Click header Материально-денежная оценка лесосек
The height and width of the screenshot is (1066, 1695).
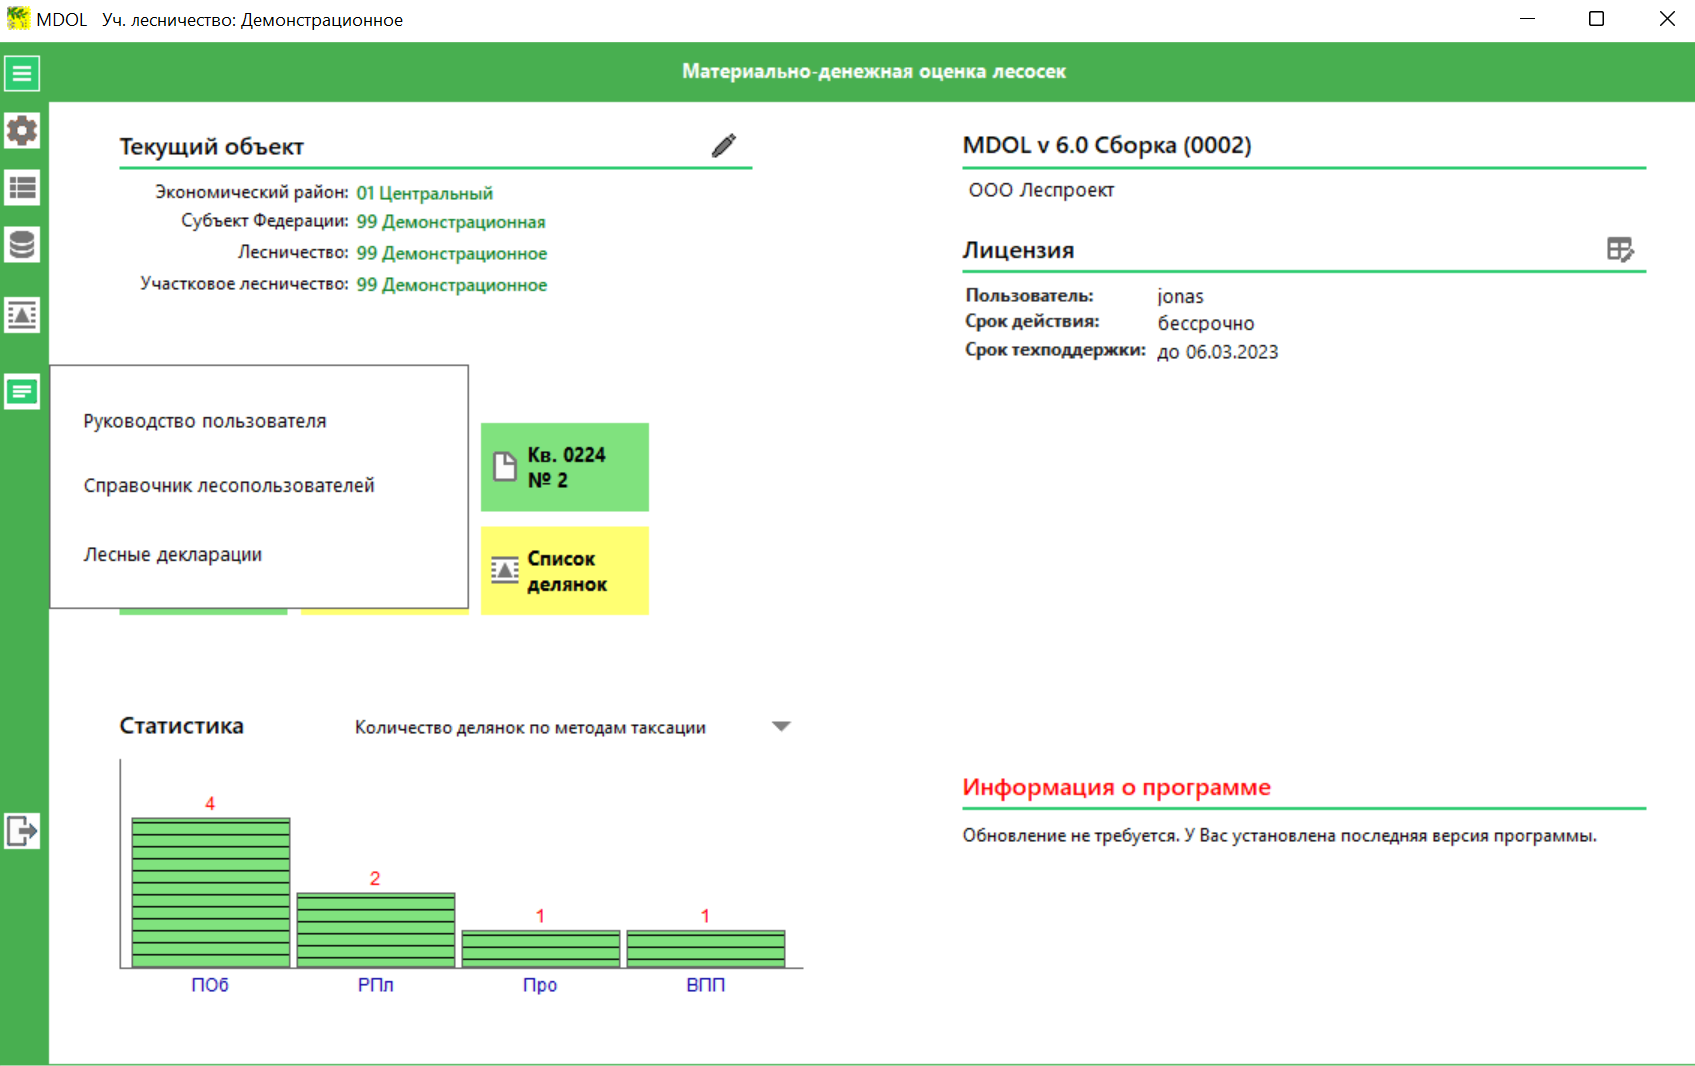tap(874, 72)
